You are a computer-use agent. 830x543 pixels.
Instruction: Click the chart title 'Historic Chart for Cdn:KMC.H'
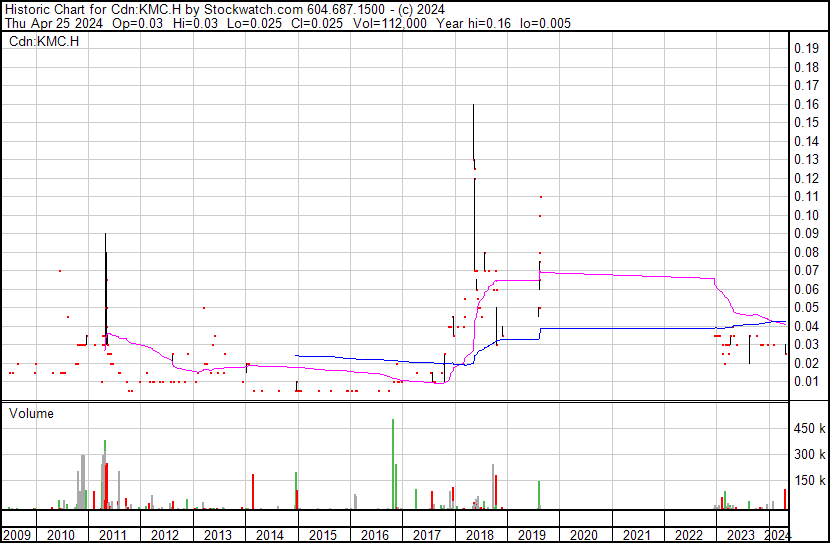coord(93,10)
